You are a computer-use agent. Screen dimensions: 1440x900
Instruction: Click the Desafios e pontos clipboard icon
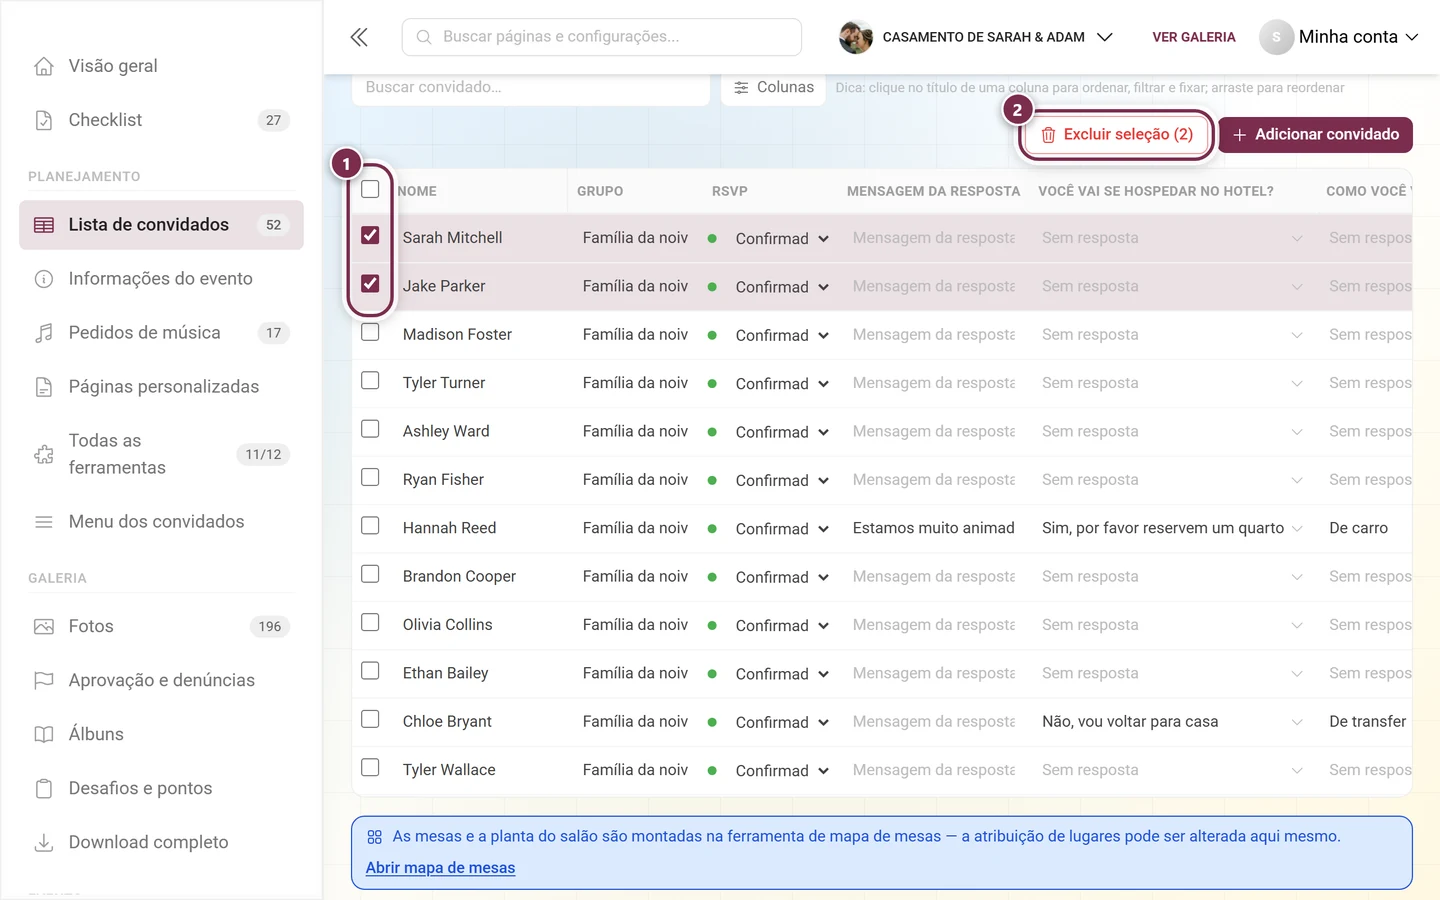(44, 788)
